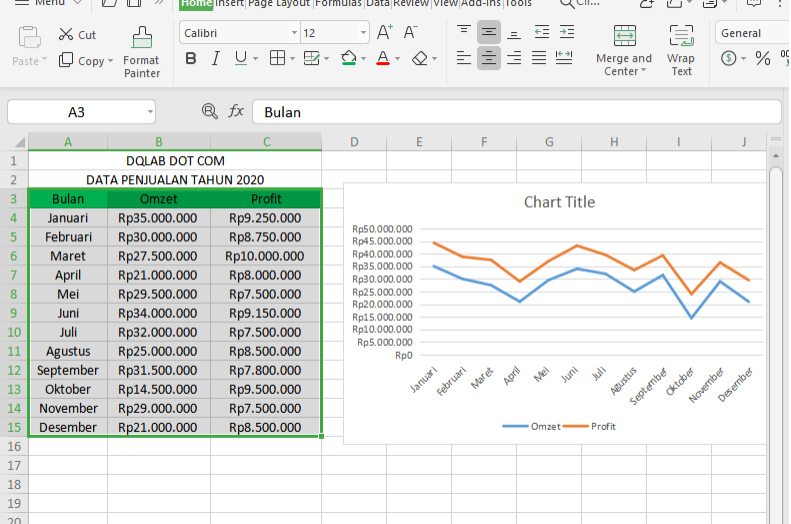This screenshot has width=791, height=524.
Task: Toggle underline formatting
Action: click(x=240, y=59)
